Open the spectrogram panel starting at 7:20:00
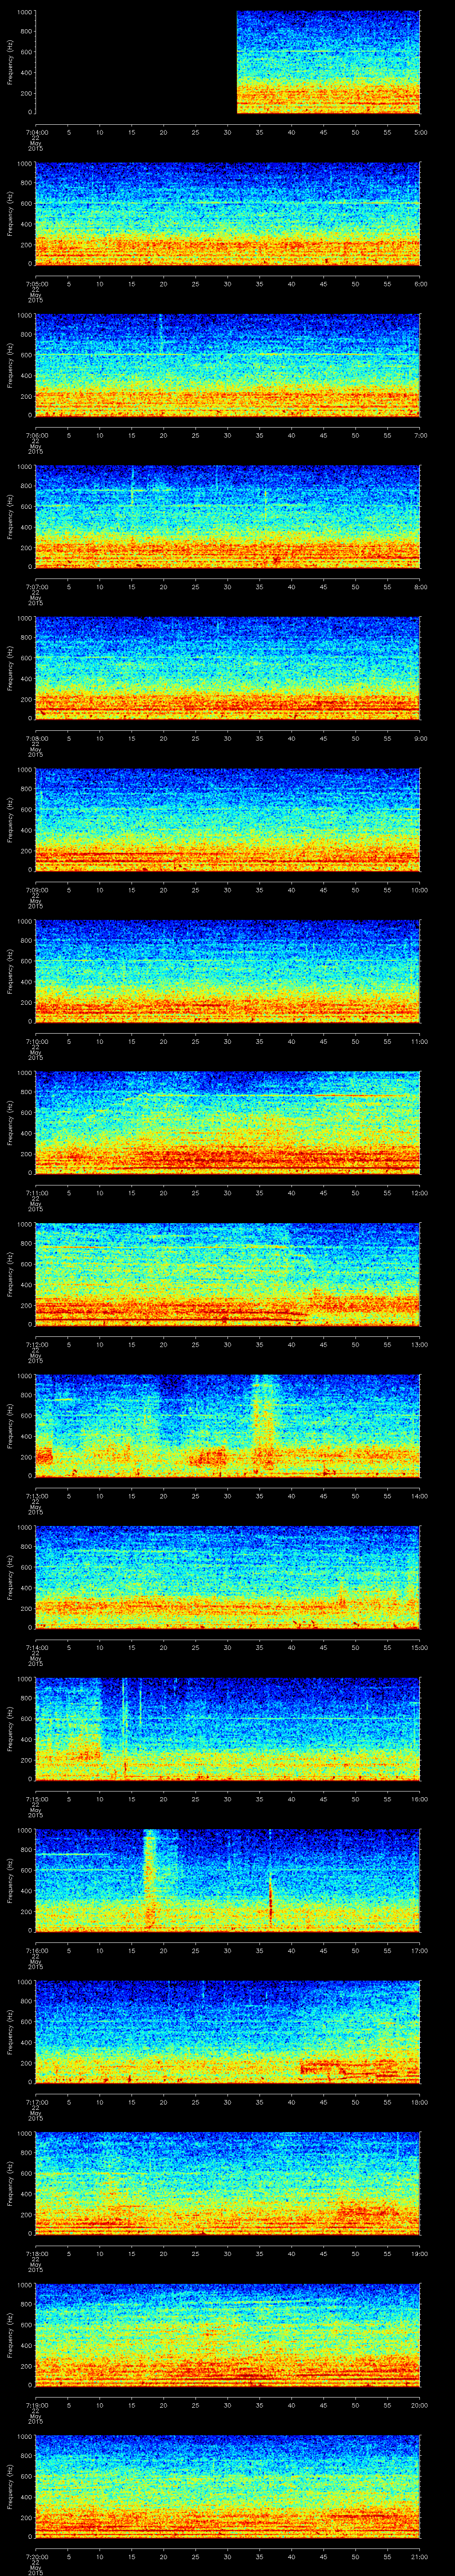Viewport: 455px width, 2576px height. click(x=228, y=2487)
